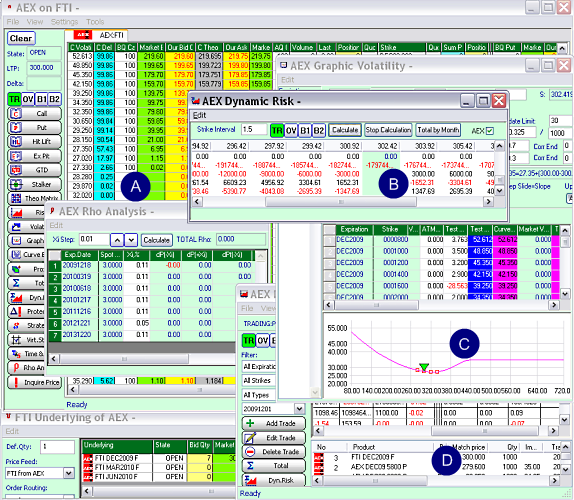This screenshot has width=574, height=500.
Task: Open the Protection (delta) tool in sidebar
Action: click(x=26, y=311)
